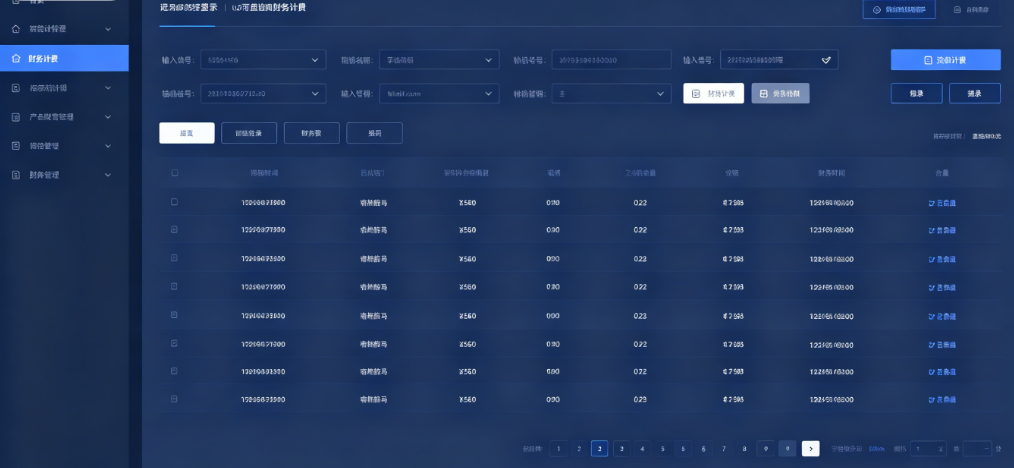Click the gray button beside the white 财务计费 button
Screen dimensions: 1014x468
click(x=780, y=94)
